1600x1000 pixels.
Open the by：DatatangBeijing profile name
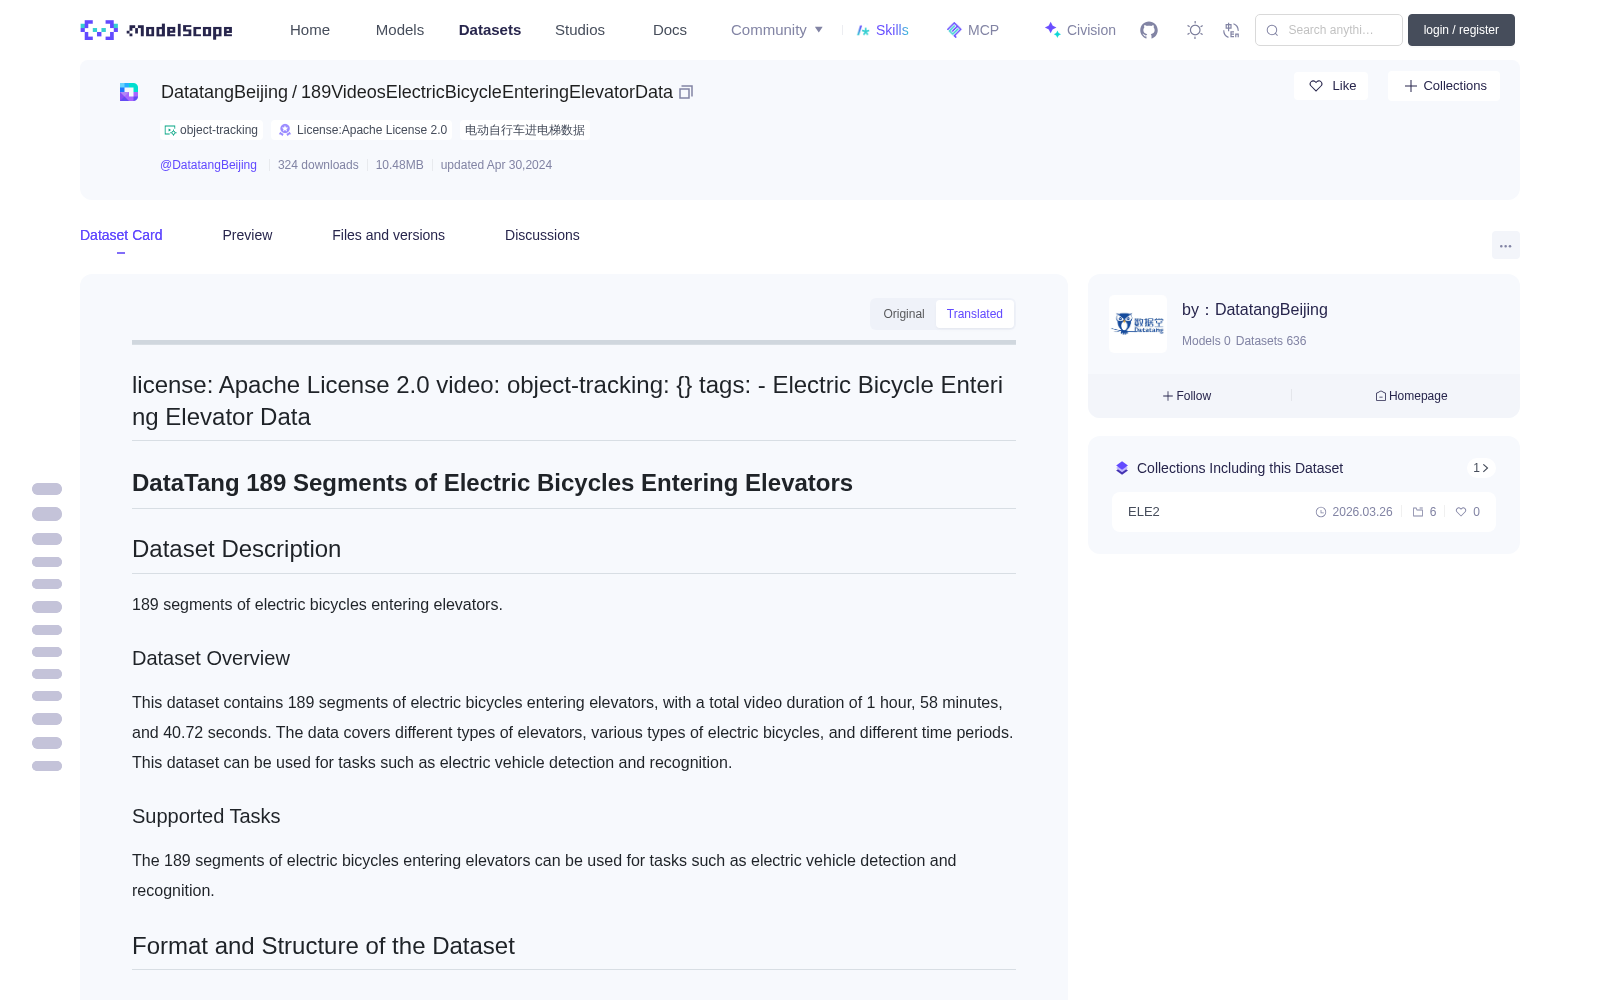click(1255, 310)
